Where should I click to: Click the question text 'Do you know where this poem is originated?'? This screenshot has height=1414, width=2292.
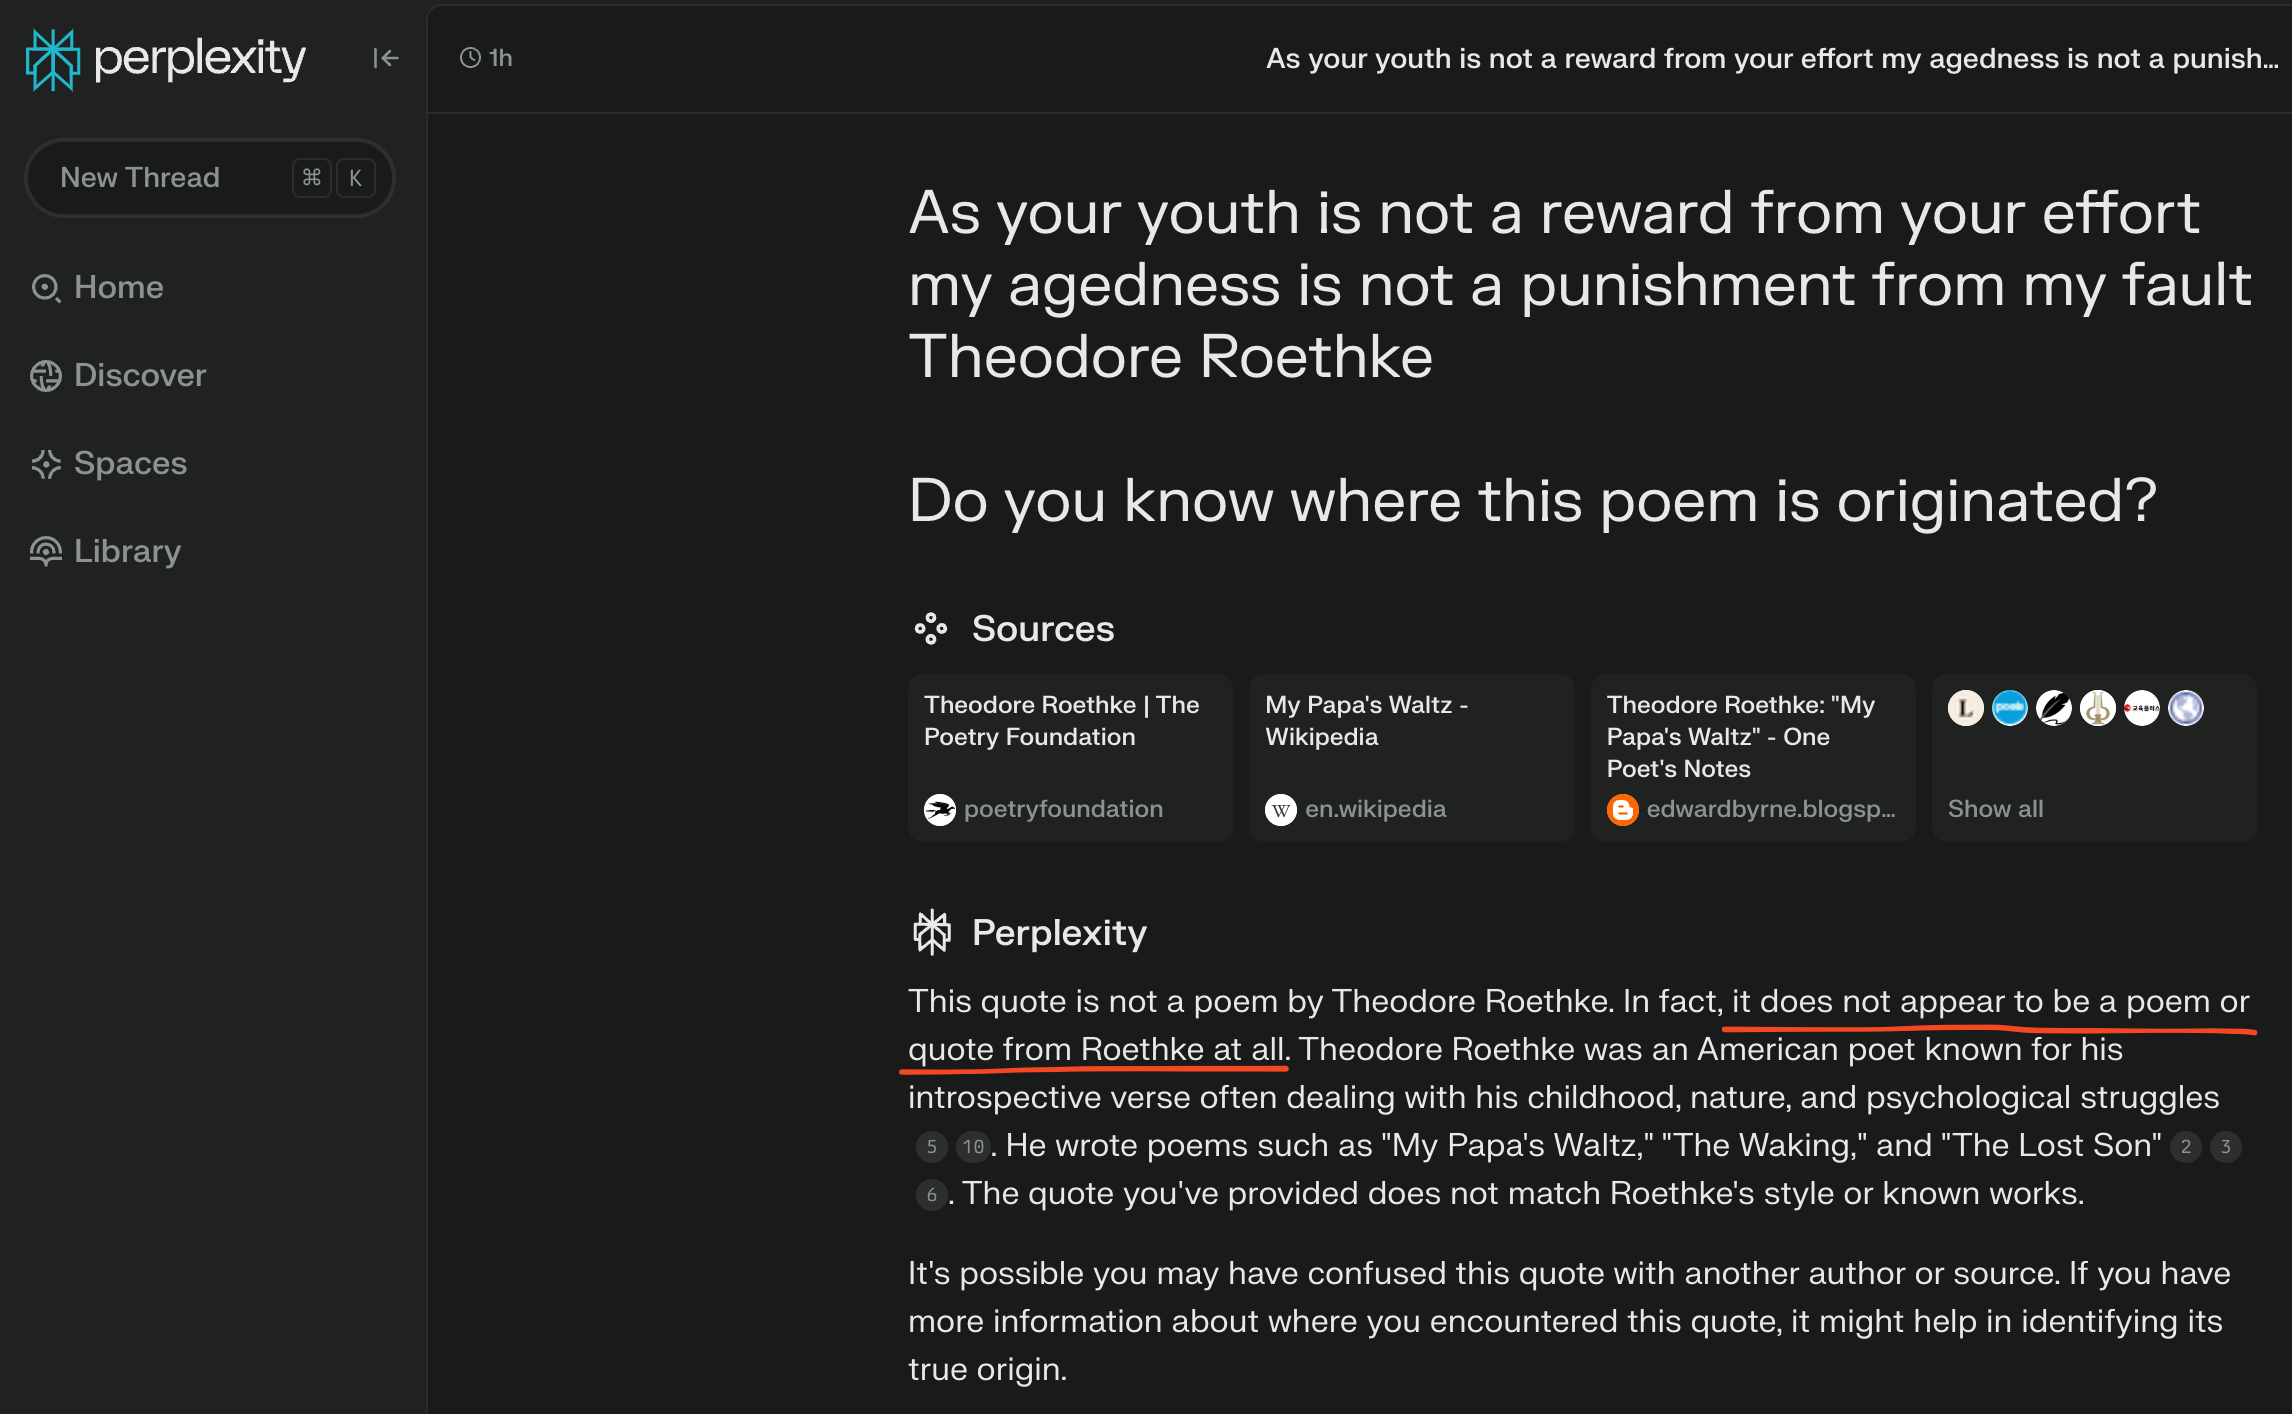[1533, 501]
